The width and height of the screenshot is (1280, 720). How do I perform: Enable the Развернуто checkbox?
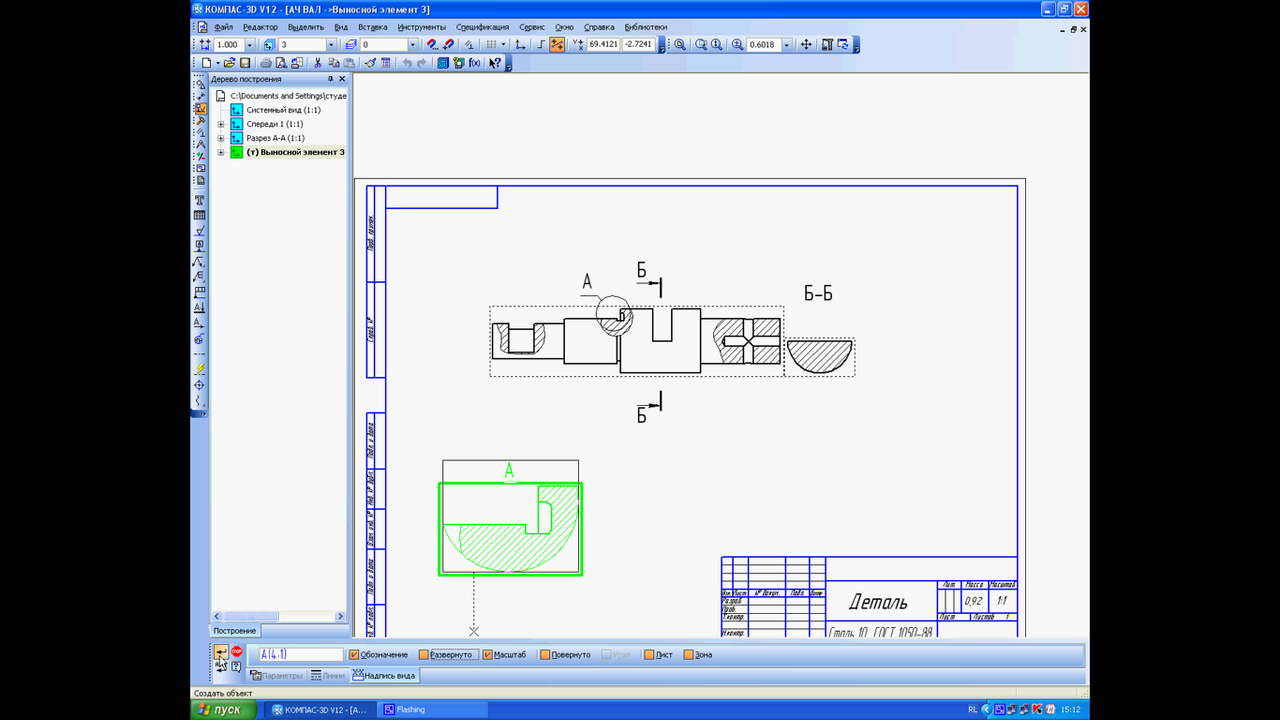(424, 655)
